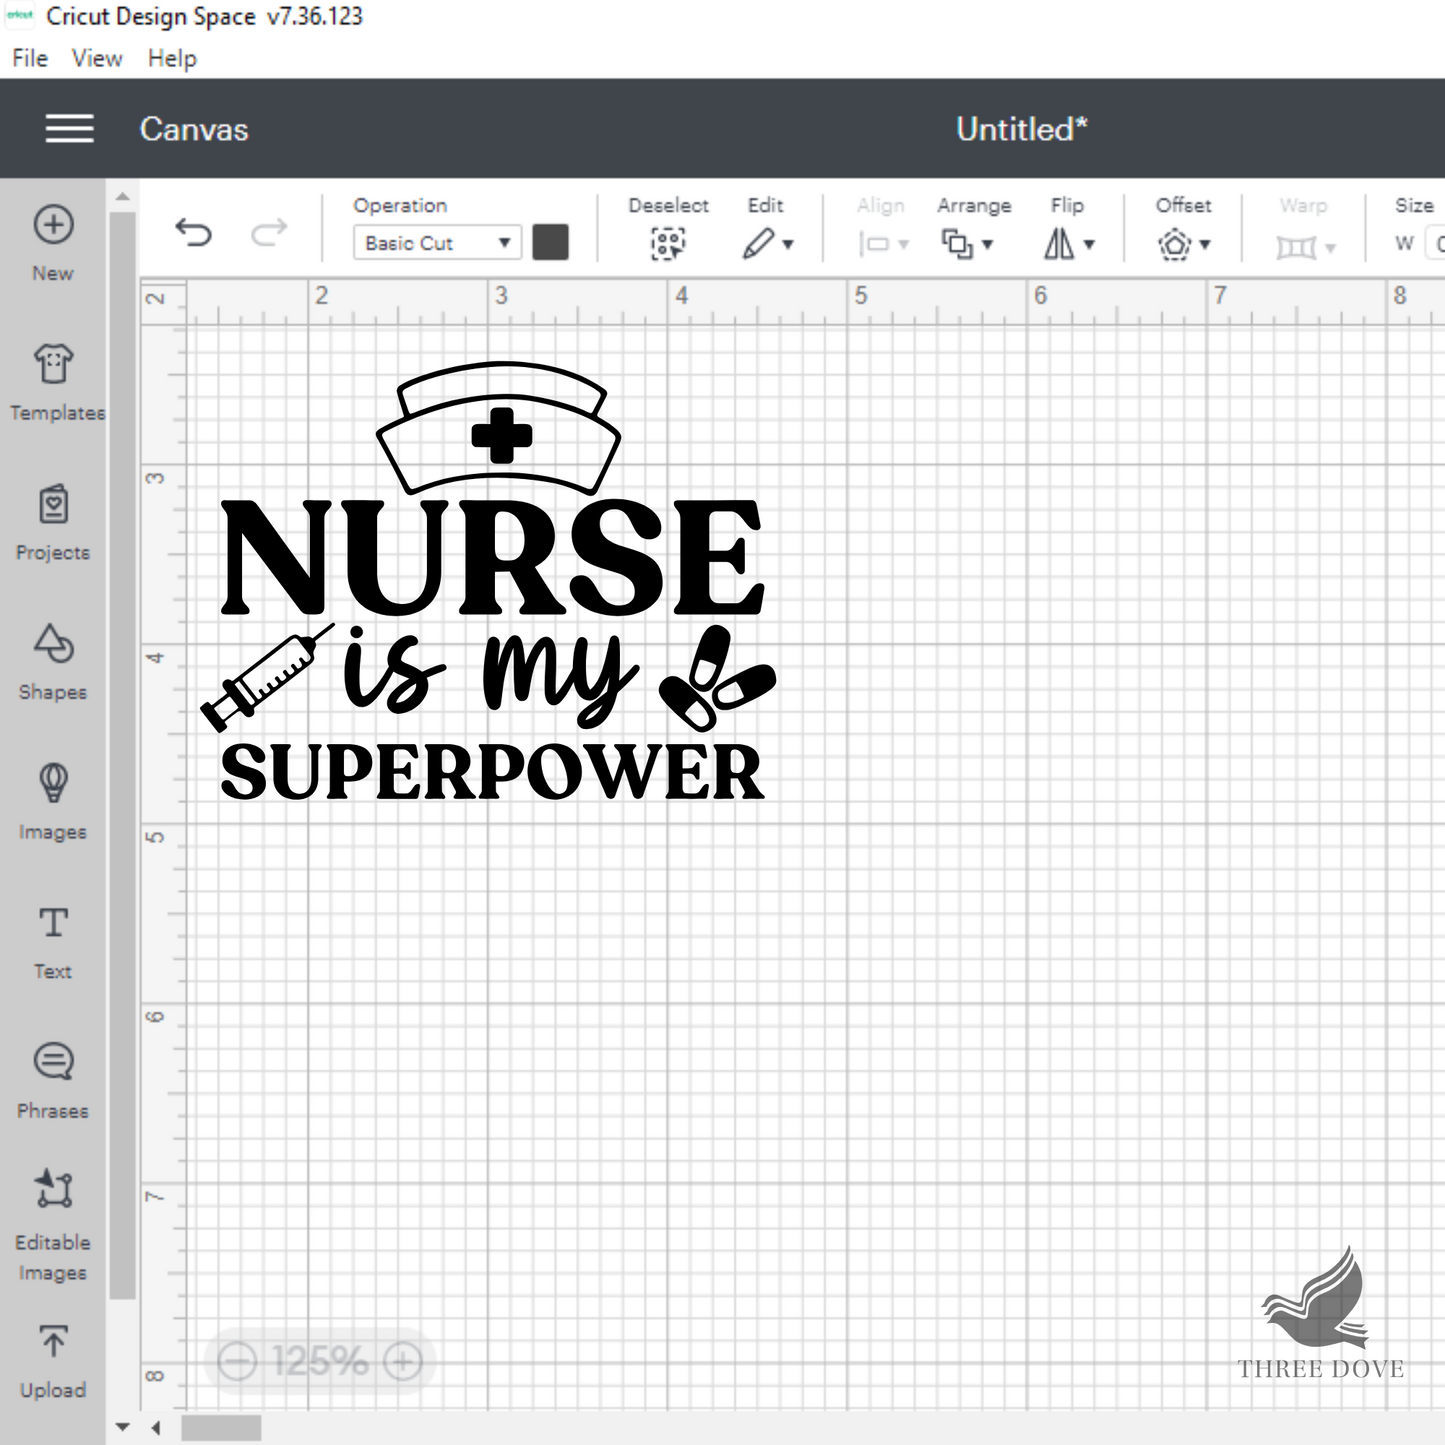1445x1445 pixels.
Task: Select the NURSE text on canvas
Action: (x=493, y=556)
